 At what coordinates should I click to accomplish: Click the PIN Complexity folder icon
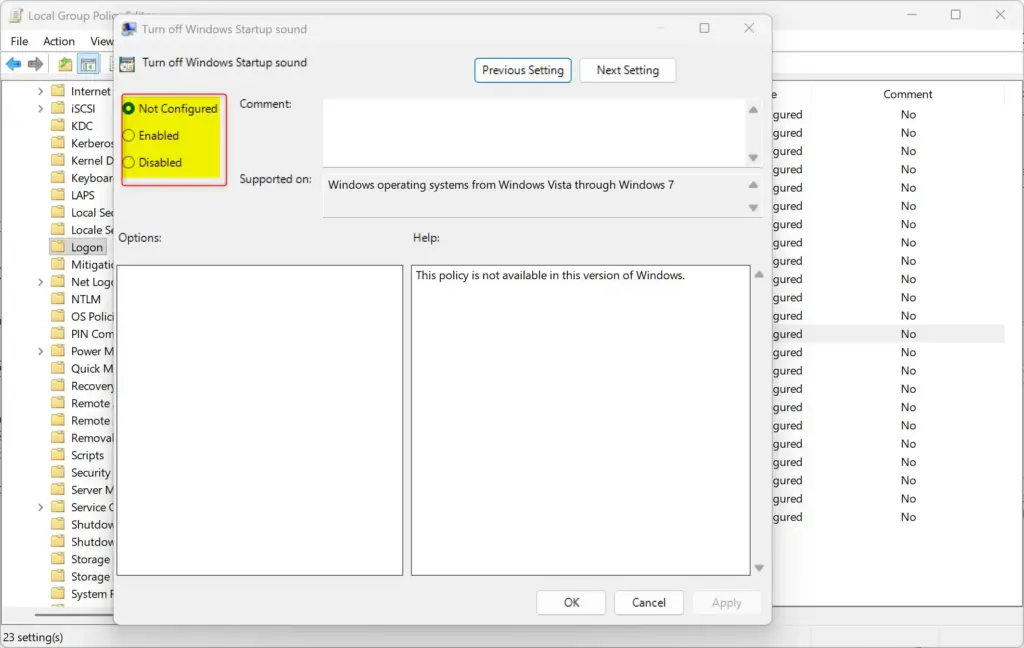pyautogui.click(x=58, y=333)
